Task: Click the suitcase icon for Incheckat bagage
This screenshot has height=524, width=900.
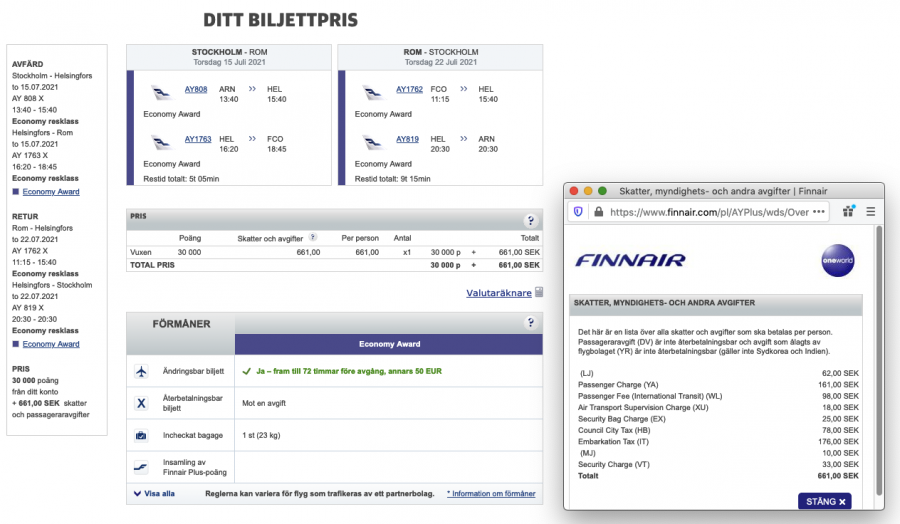Action: pos(142,435)
